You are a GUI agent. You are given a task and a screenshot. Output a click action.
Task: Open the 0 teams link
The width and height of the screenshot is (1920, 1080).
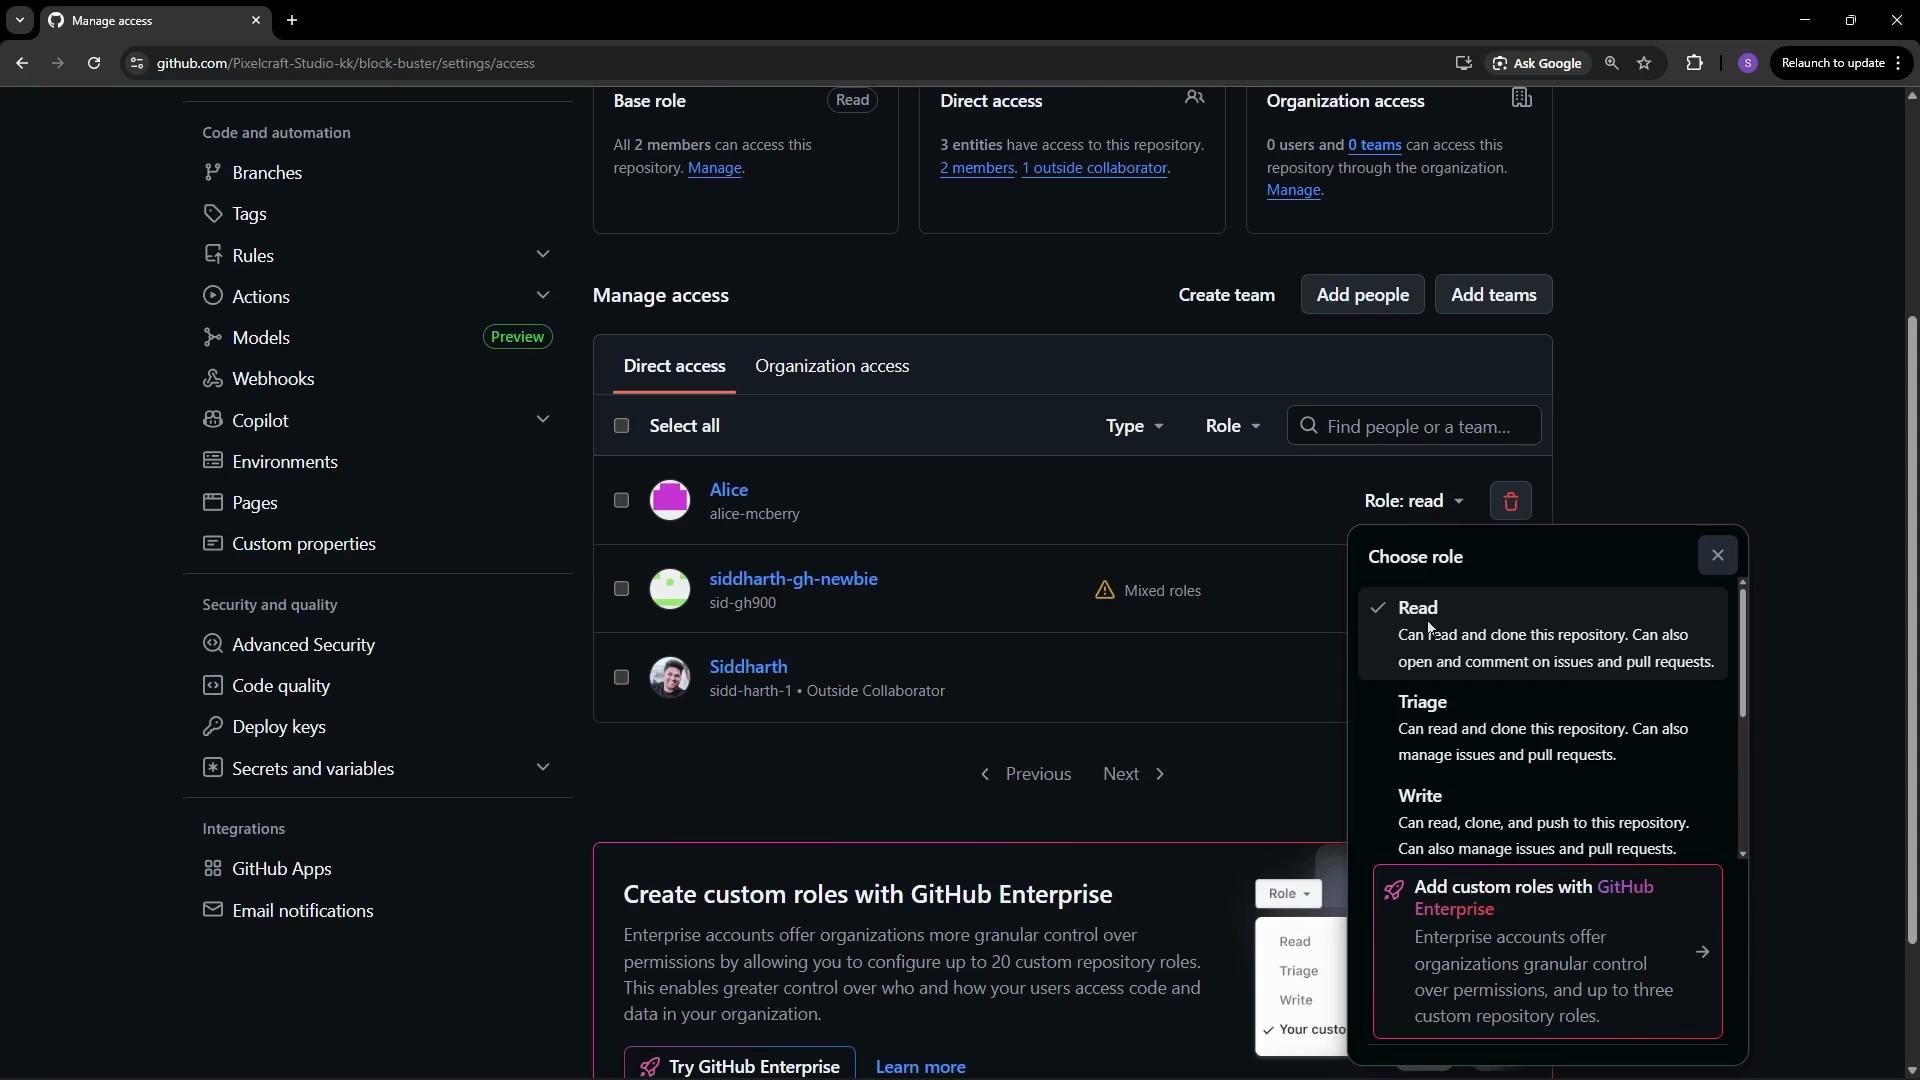1374,145
